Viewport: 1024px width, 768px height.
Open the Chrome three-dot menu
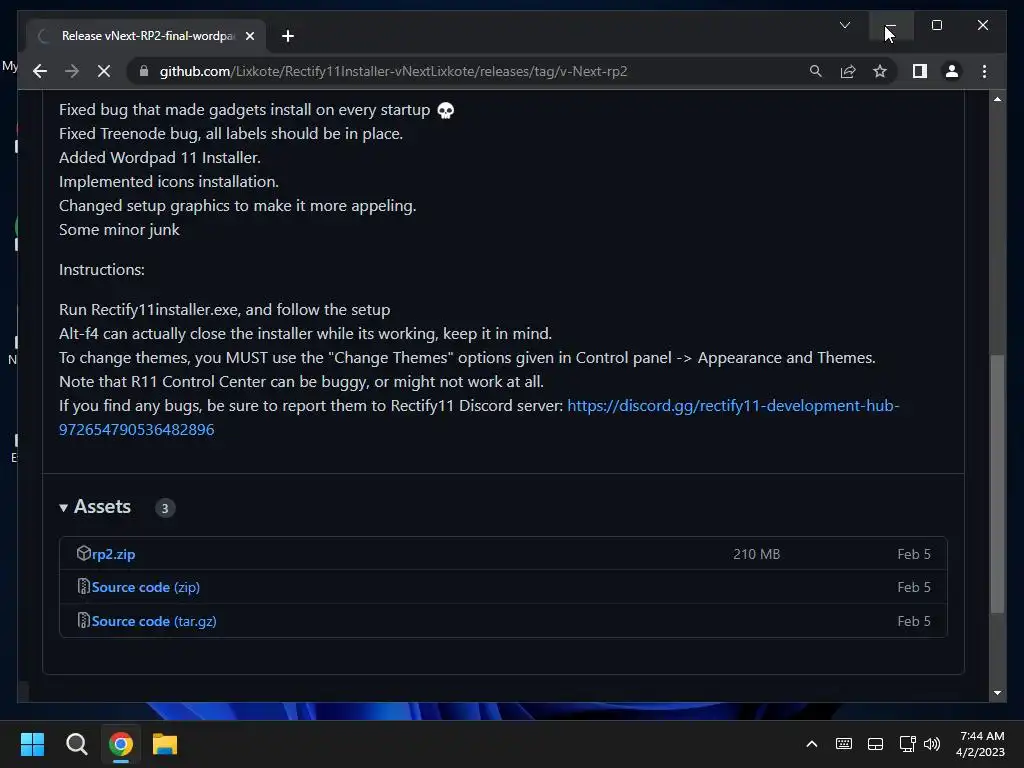pyautogui.click(x=984, y=71)
